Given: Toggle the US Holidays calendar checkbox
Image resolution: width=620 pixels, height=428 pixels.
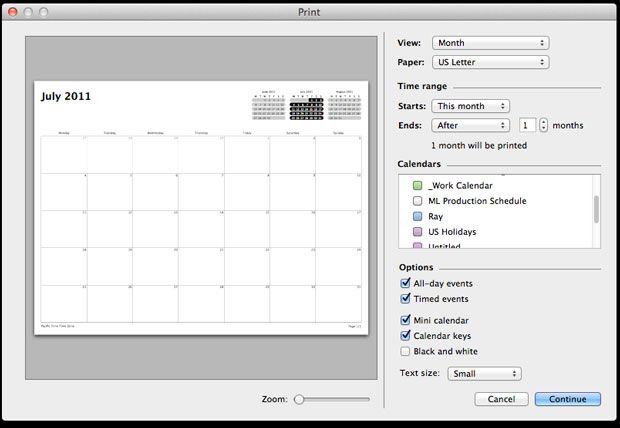Looking at the screenshot, I should click(x=418, y=232).
